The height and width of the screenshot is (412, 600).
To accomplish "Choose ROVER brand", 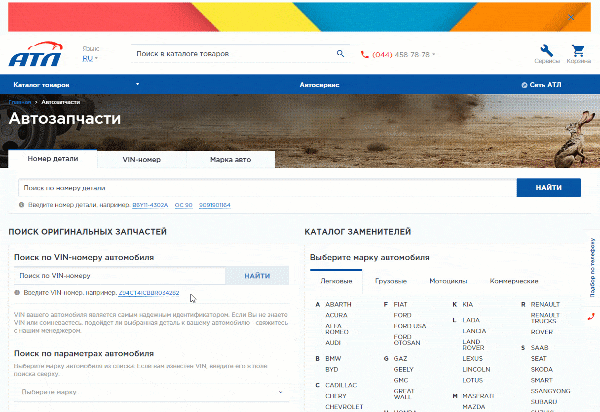I will 541,332.
